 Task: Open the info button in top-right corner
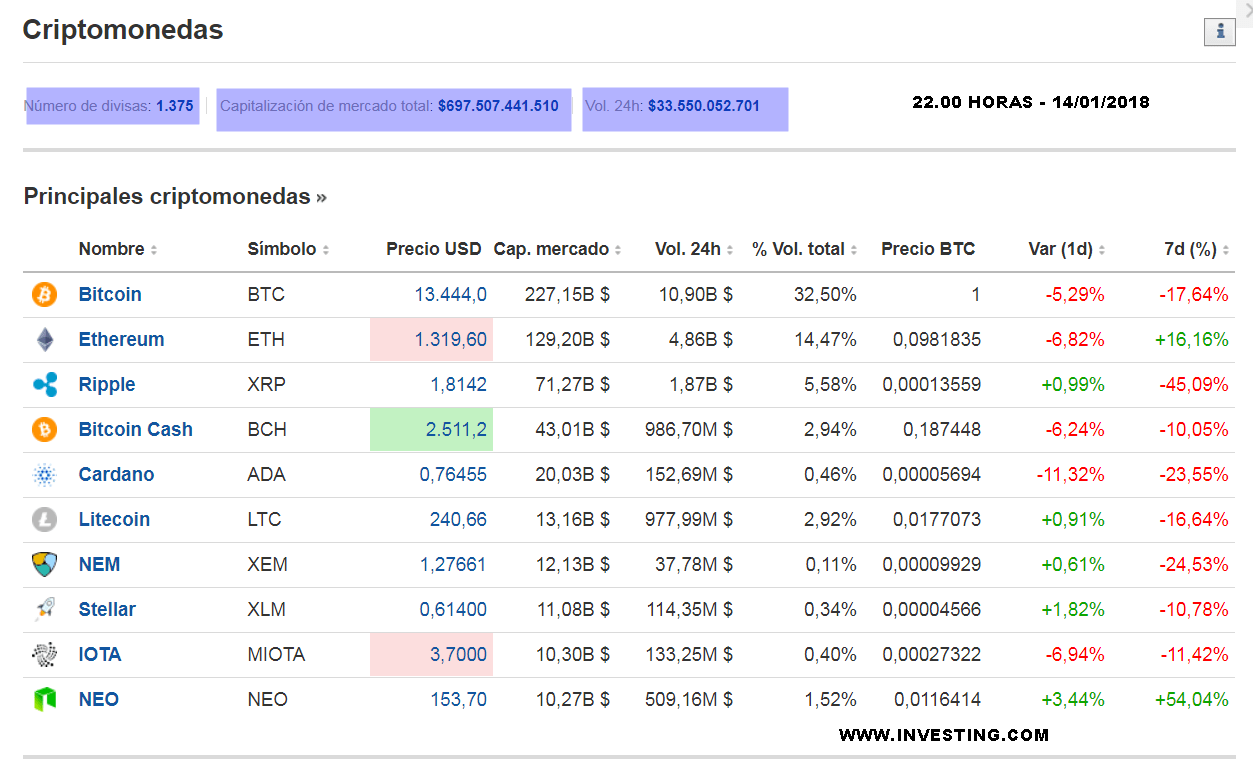coord(1219,32)
